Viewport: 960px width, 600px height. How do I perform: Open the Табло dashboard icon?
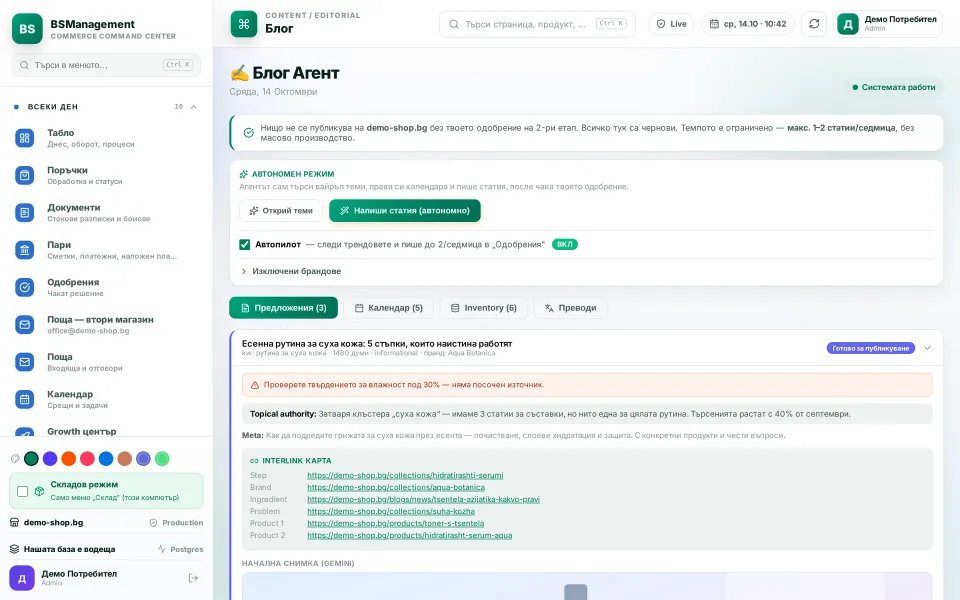[24, 138]
